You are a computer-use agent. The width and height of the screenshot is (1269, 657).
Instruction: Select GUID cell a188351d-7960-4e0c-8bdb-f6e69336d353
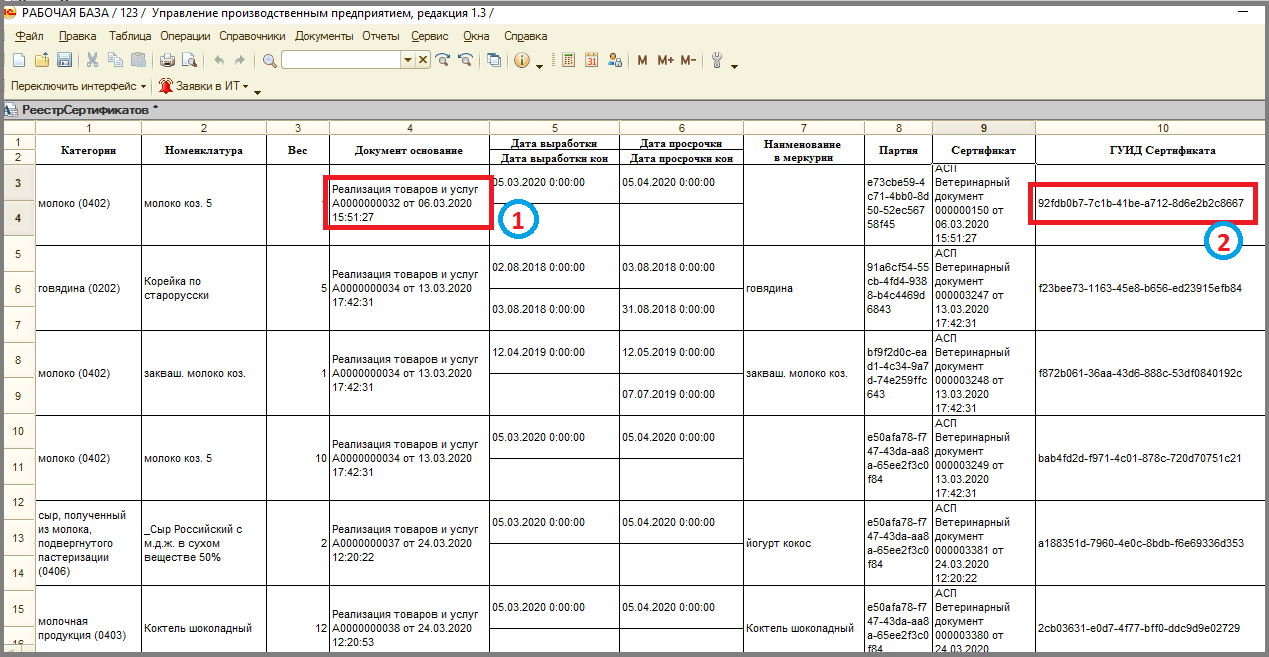[1151, 543]
